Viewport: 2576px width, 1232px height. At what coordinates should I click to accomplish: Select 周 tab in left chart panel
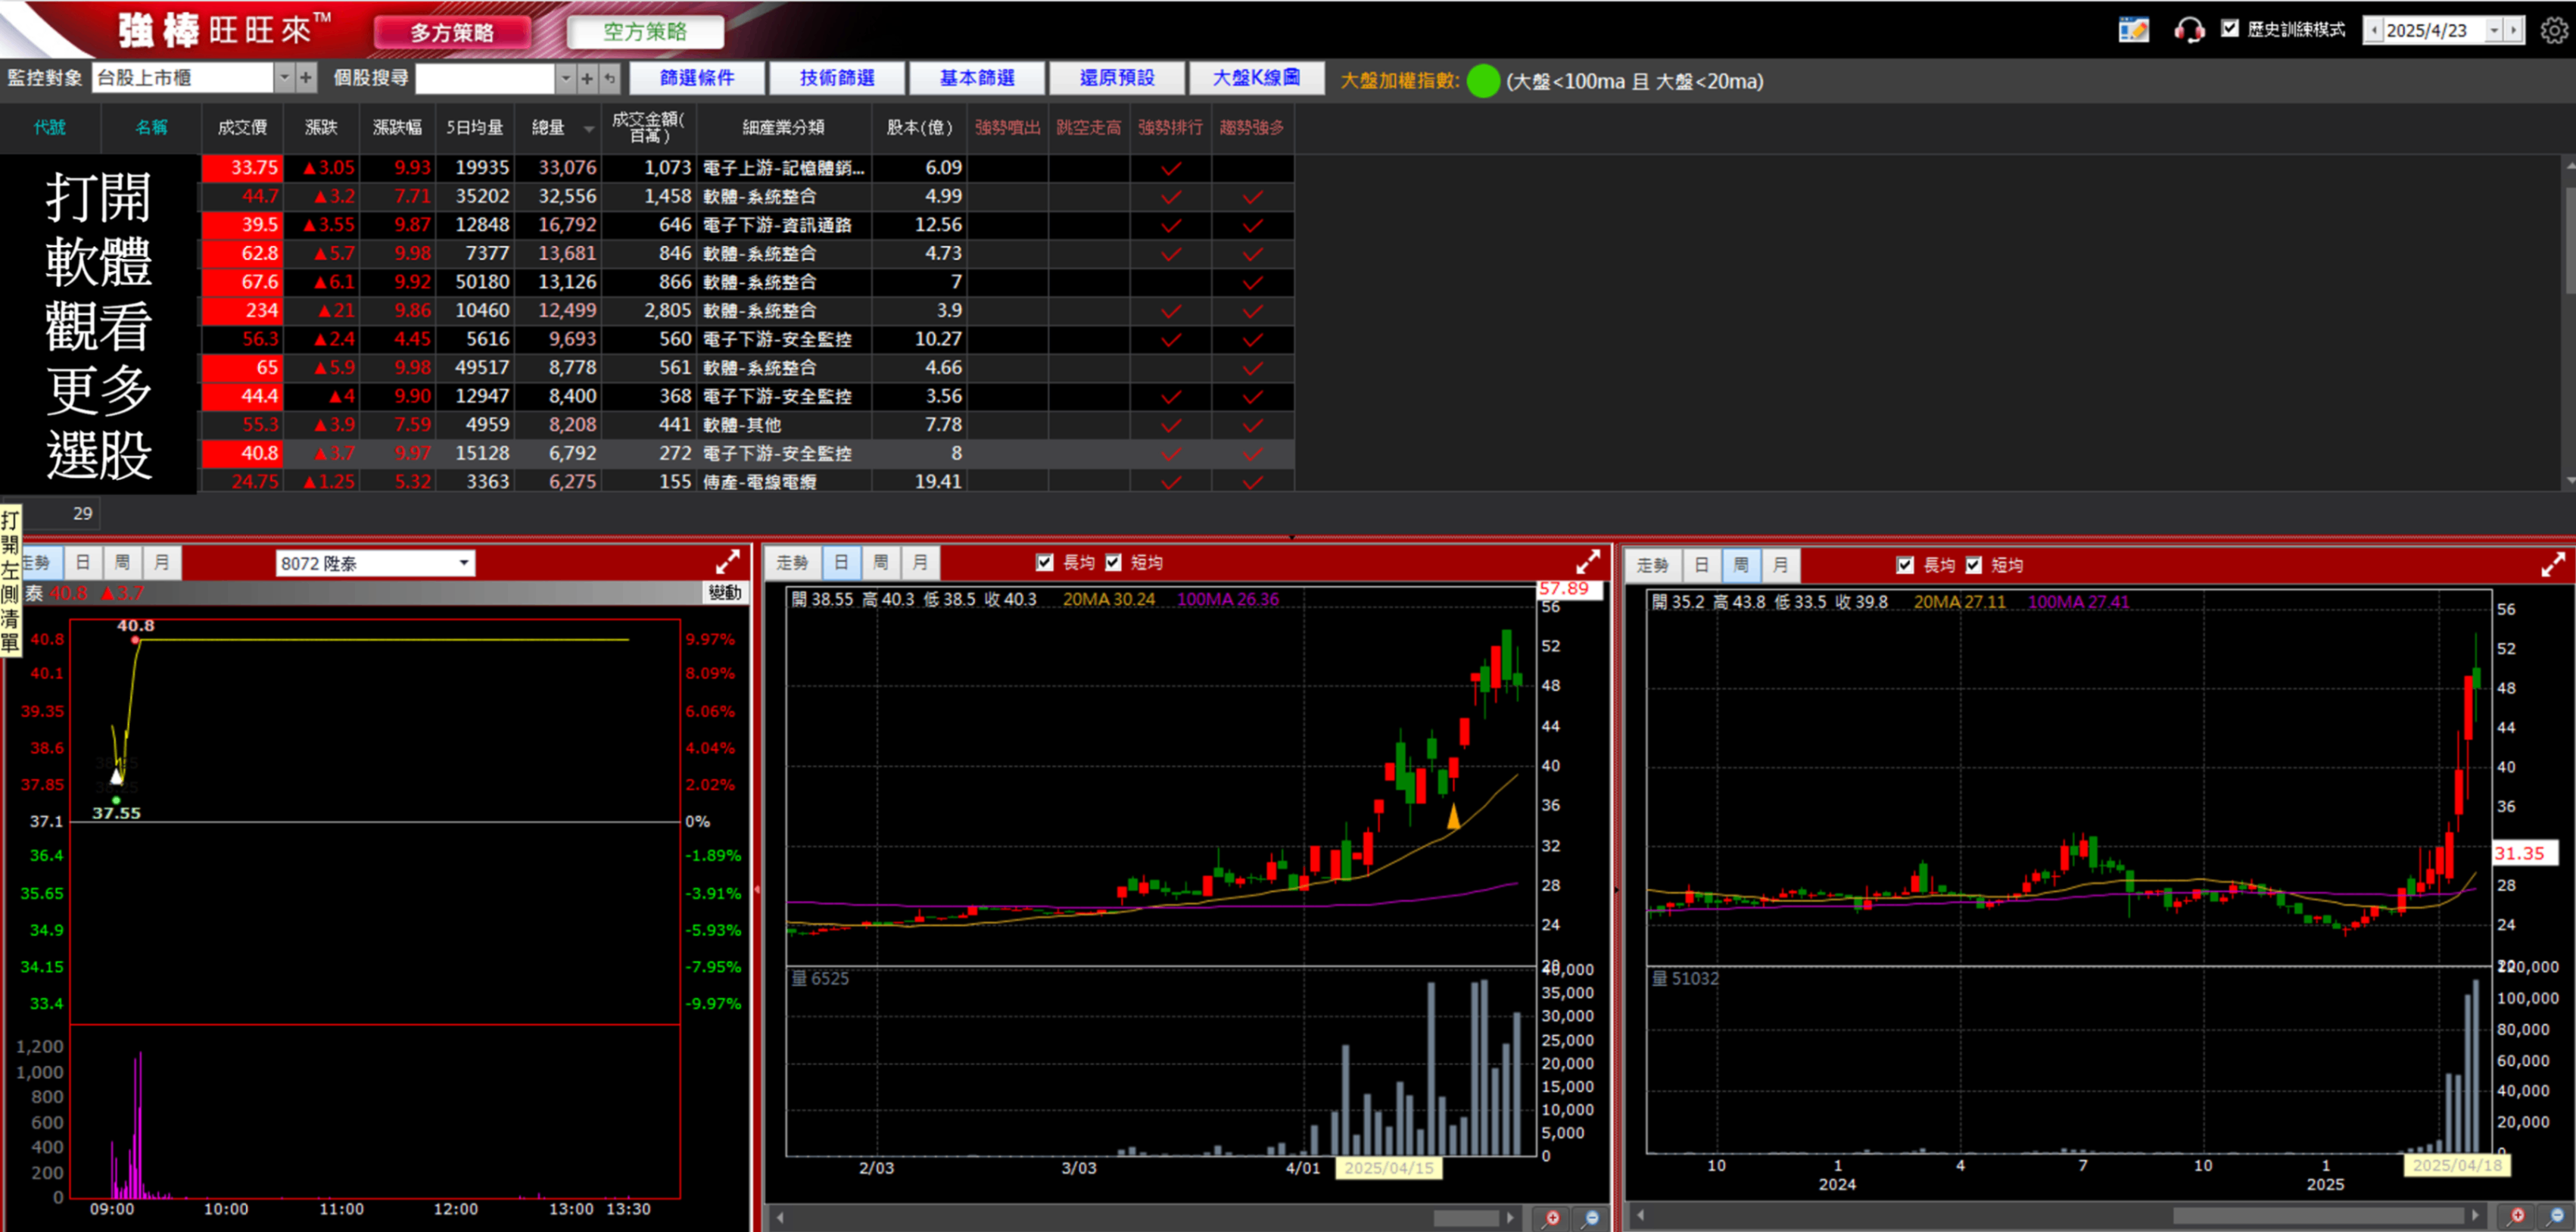(122, 562)
